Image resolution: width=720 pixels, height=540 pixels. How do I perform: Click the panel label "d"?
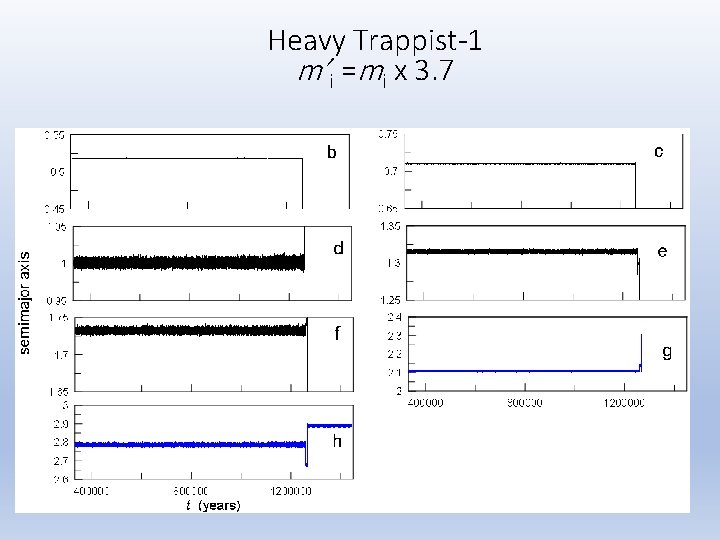click(x=338, y=248)
